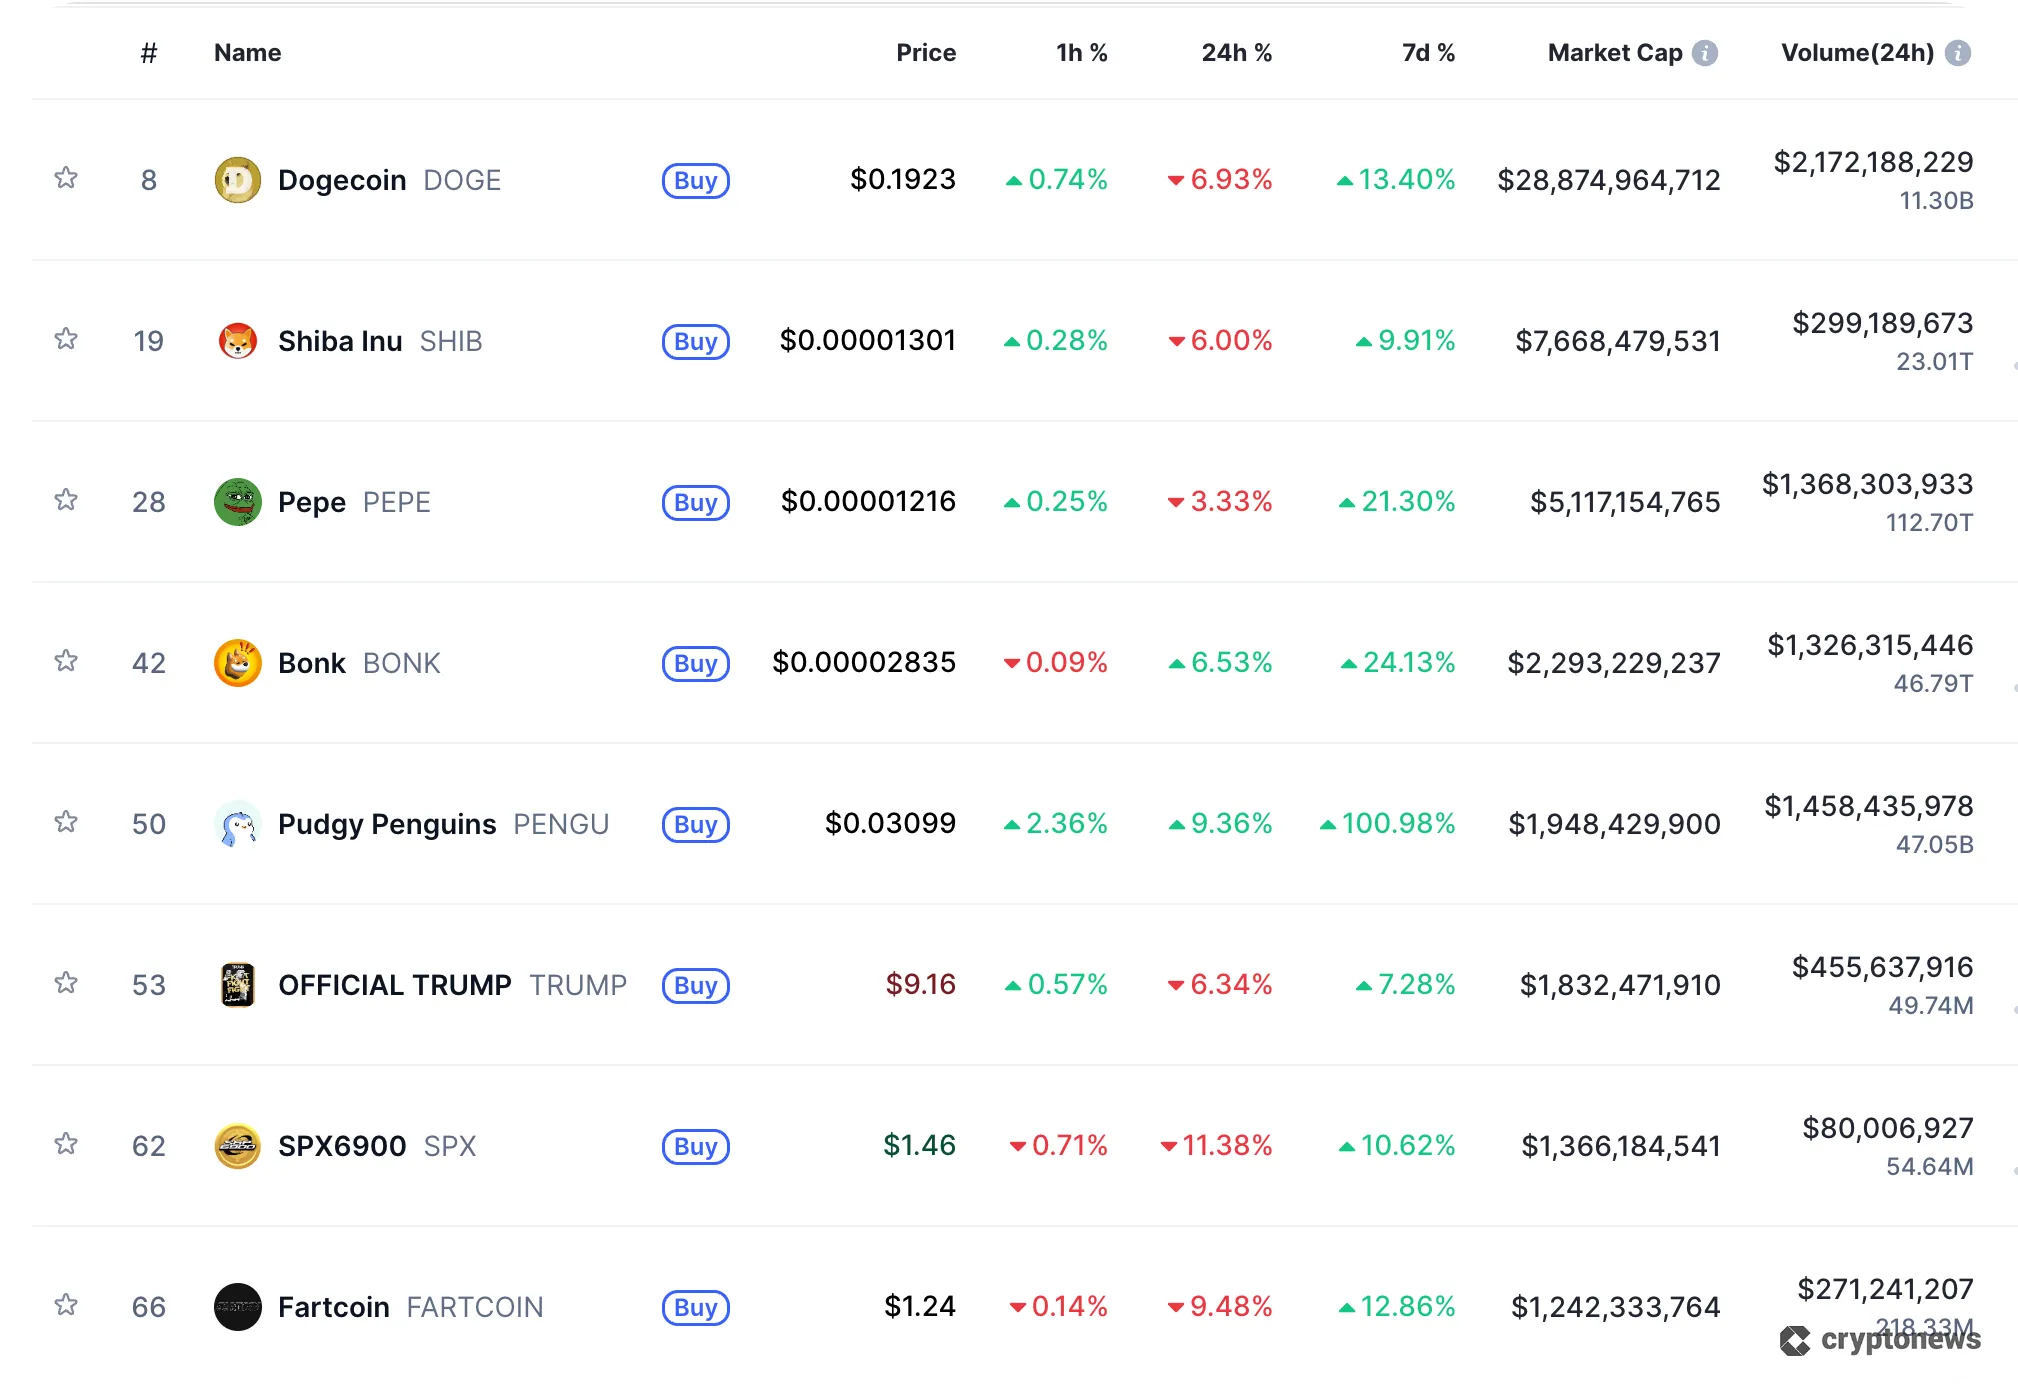2018x1386 pixels.
Task: Click Dogecoin market cap $28,874,964,712
Action: pos(1609,180)
